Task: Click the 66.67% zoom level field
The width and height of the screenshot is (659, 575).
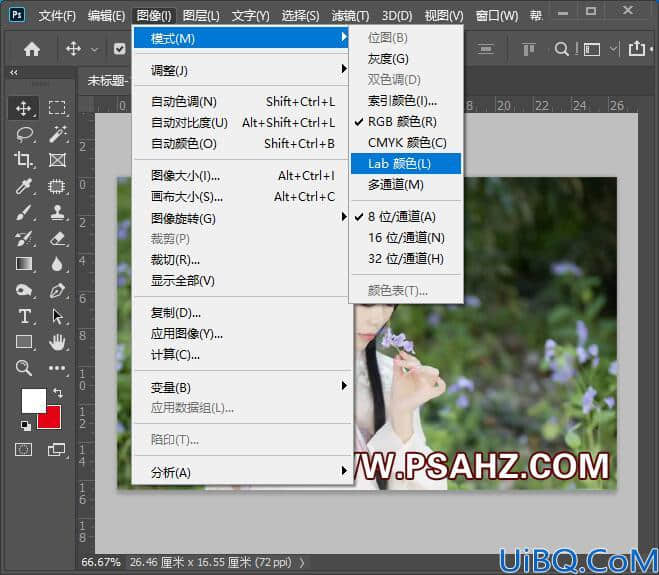Action: 101,563
